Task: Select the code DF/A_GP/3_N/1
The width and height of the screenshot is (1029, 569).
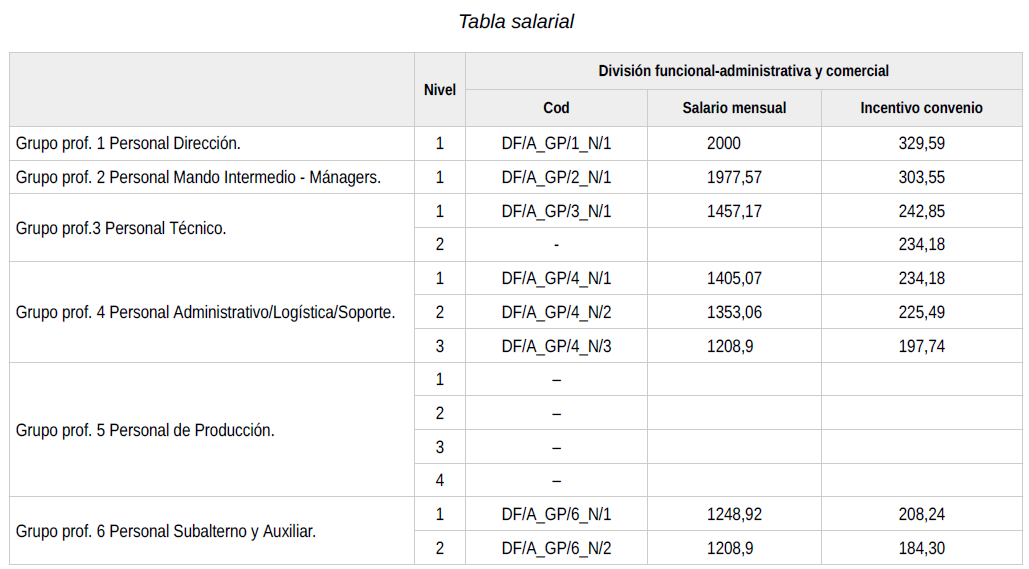Action: point(556,211)
